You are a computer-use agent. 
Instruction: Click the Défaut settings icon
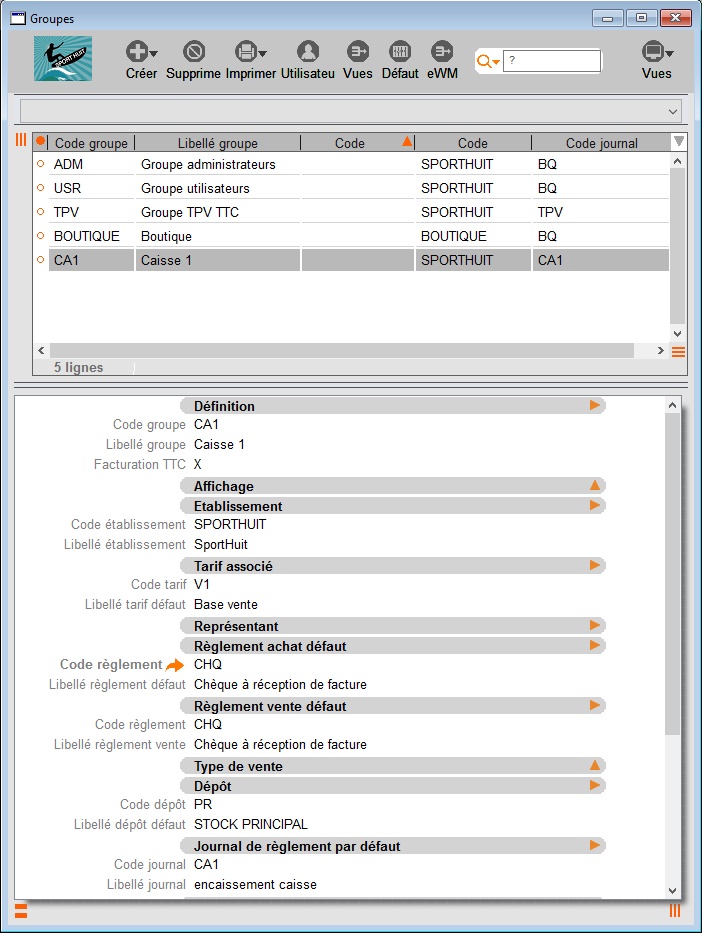(x=400, y=52)
